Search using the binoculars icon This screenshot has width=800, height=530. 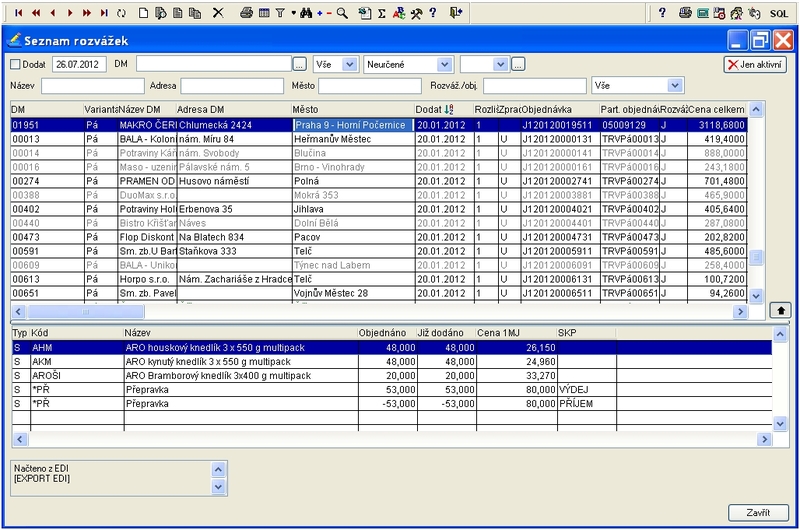point(304,12)
